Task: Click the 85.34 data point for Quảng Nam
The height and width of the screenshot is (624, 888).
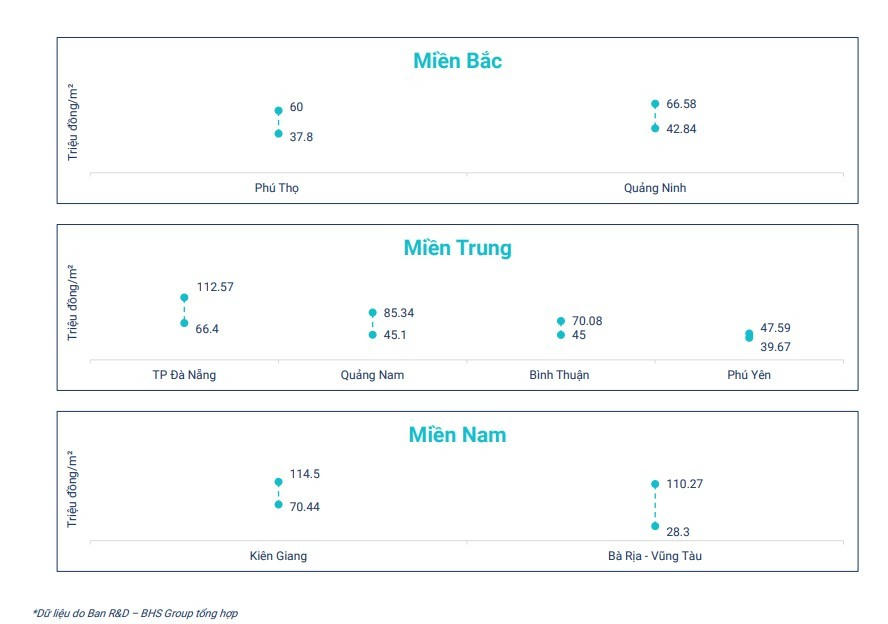Action: [x=372, y=313]
